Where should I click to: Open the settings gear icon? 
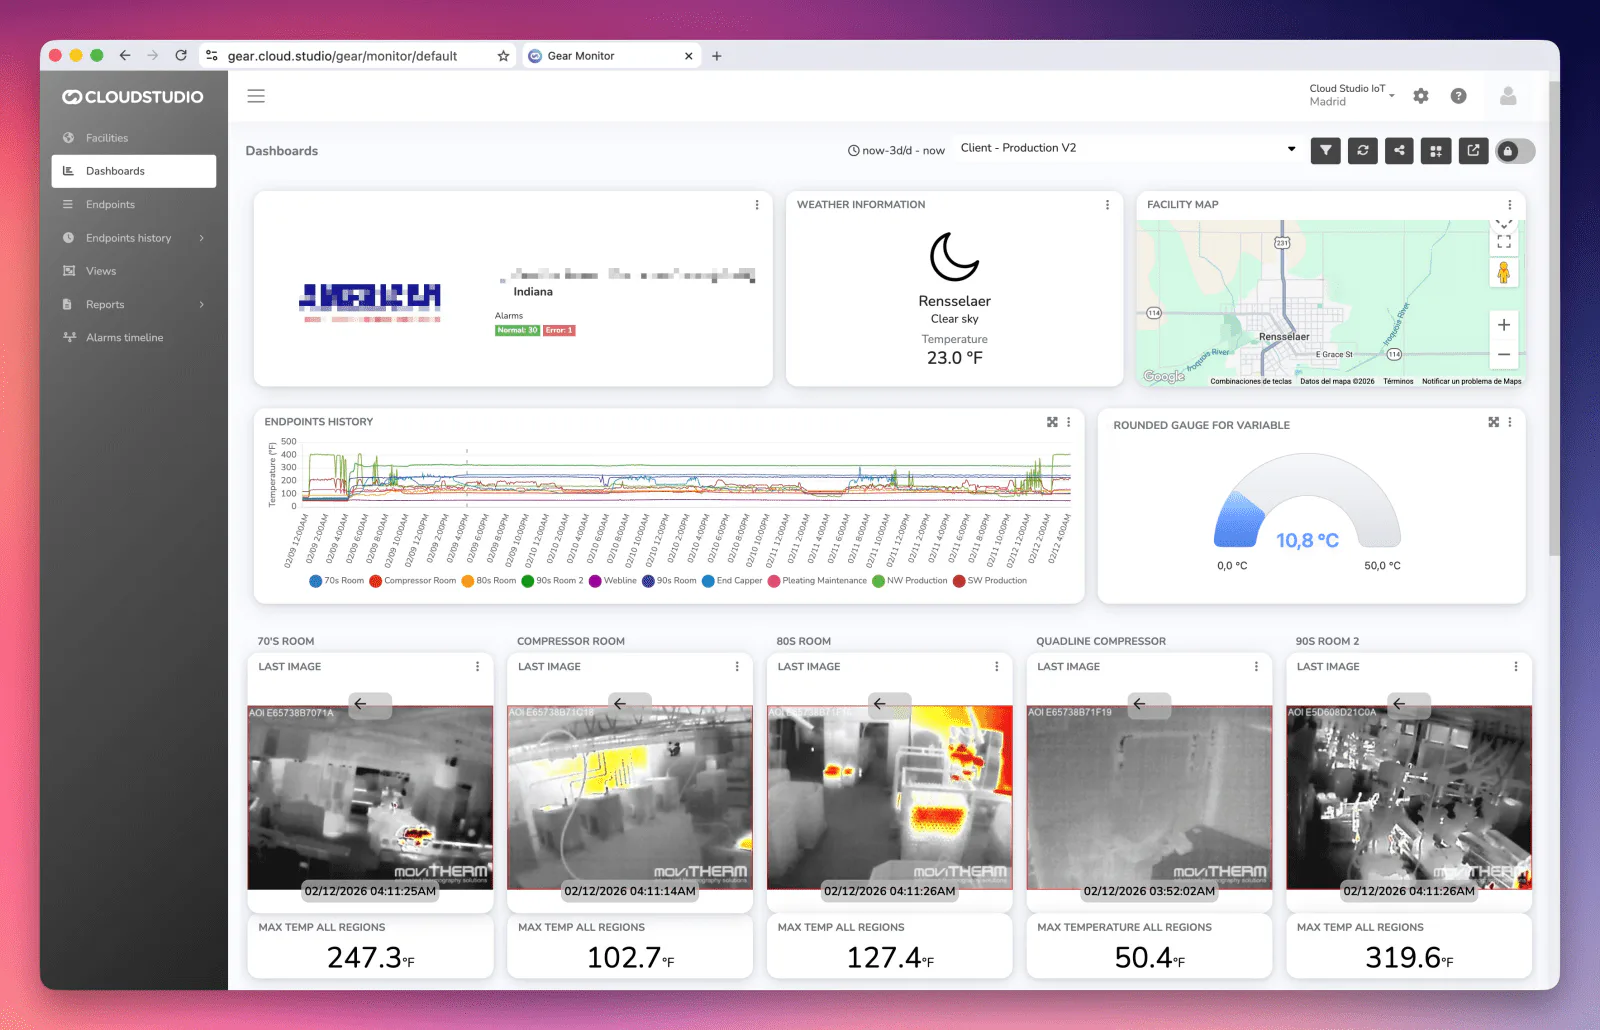tap(1421, 96)
